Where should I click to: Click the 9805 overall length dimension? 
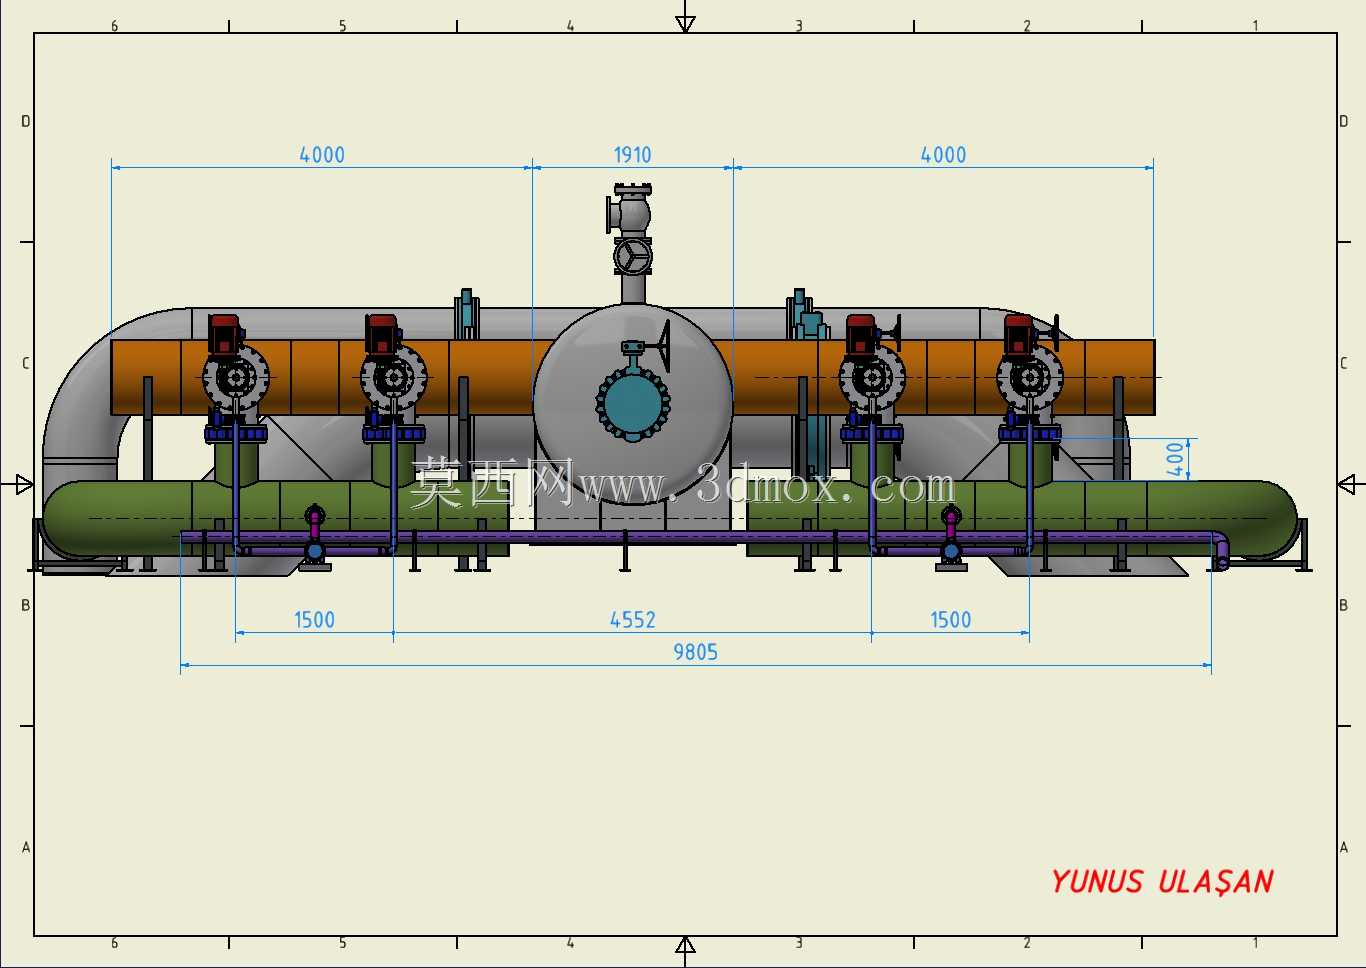coord(695,652)
